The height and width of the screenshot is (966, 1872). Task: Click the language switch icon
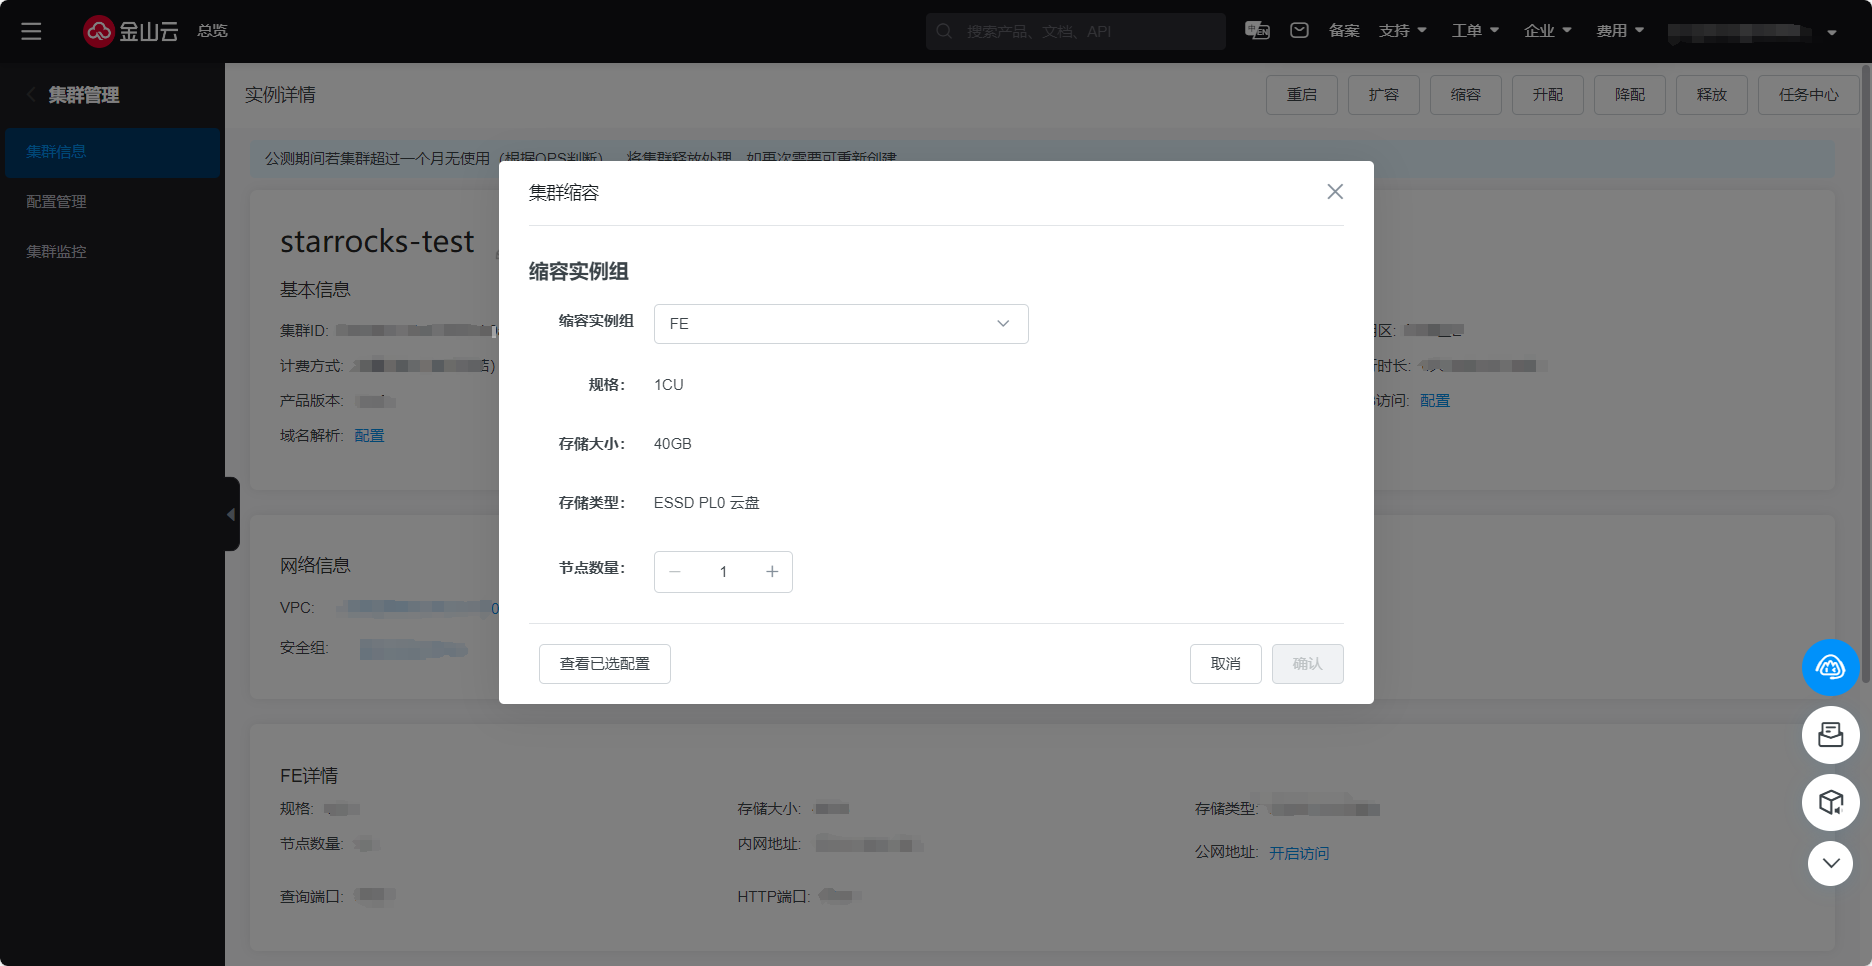pos(1257,31)
